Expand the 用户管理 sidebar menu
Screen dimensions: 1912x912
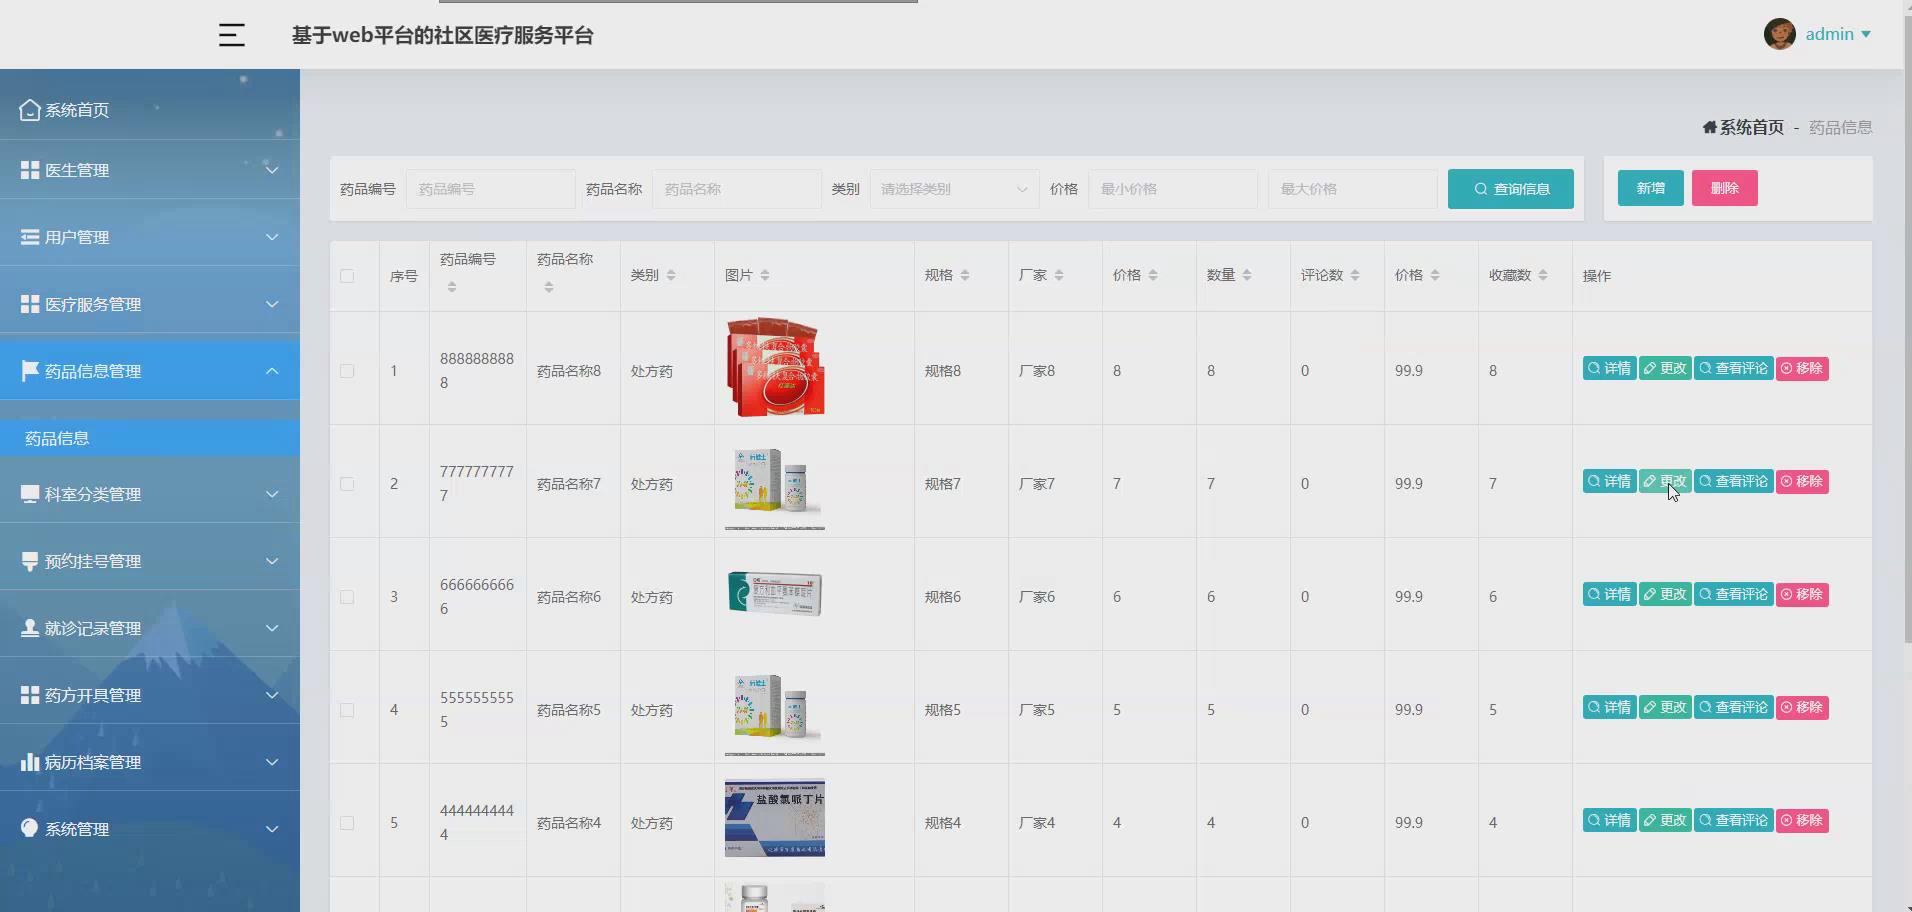tap(150, 237)
